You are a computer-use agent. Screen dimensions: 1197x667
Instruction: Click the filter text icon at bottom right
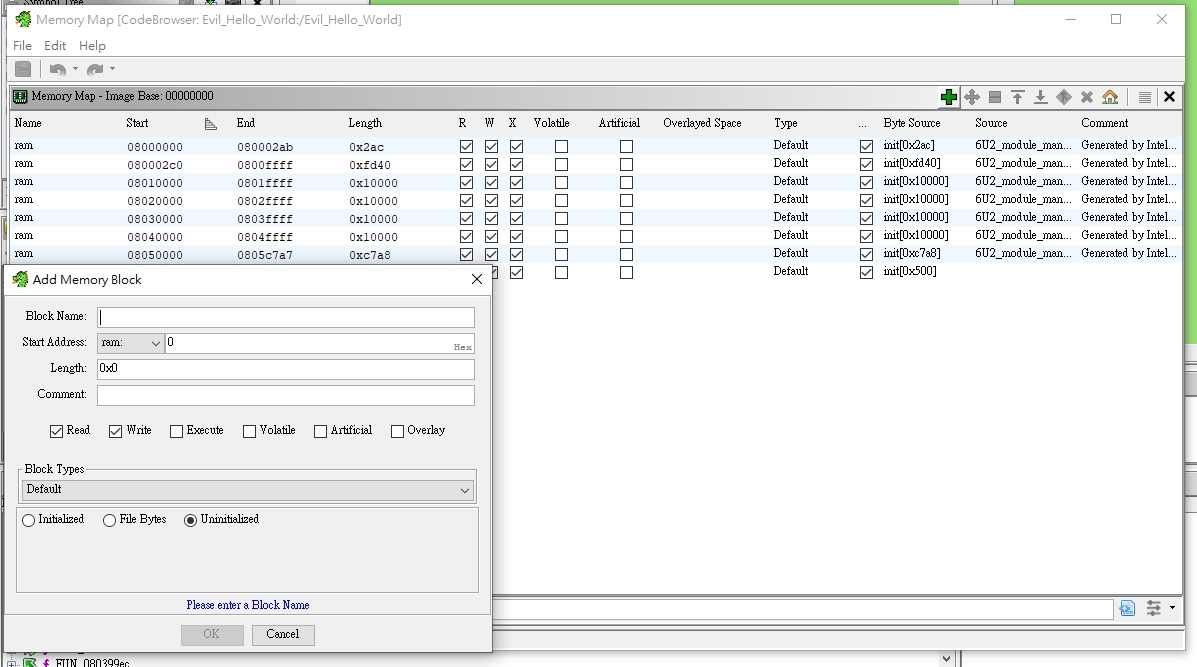[1128, 608]
